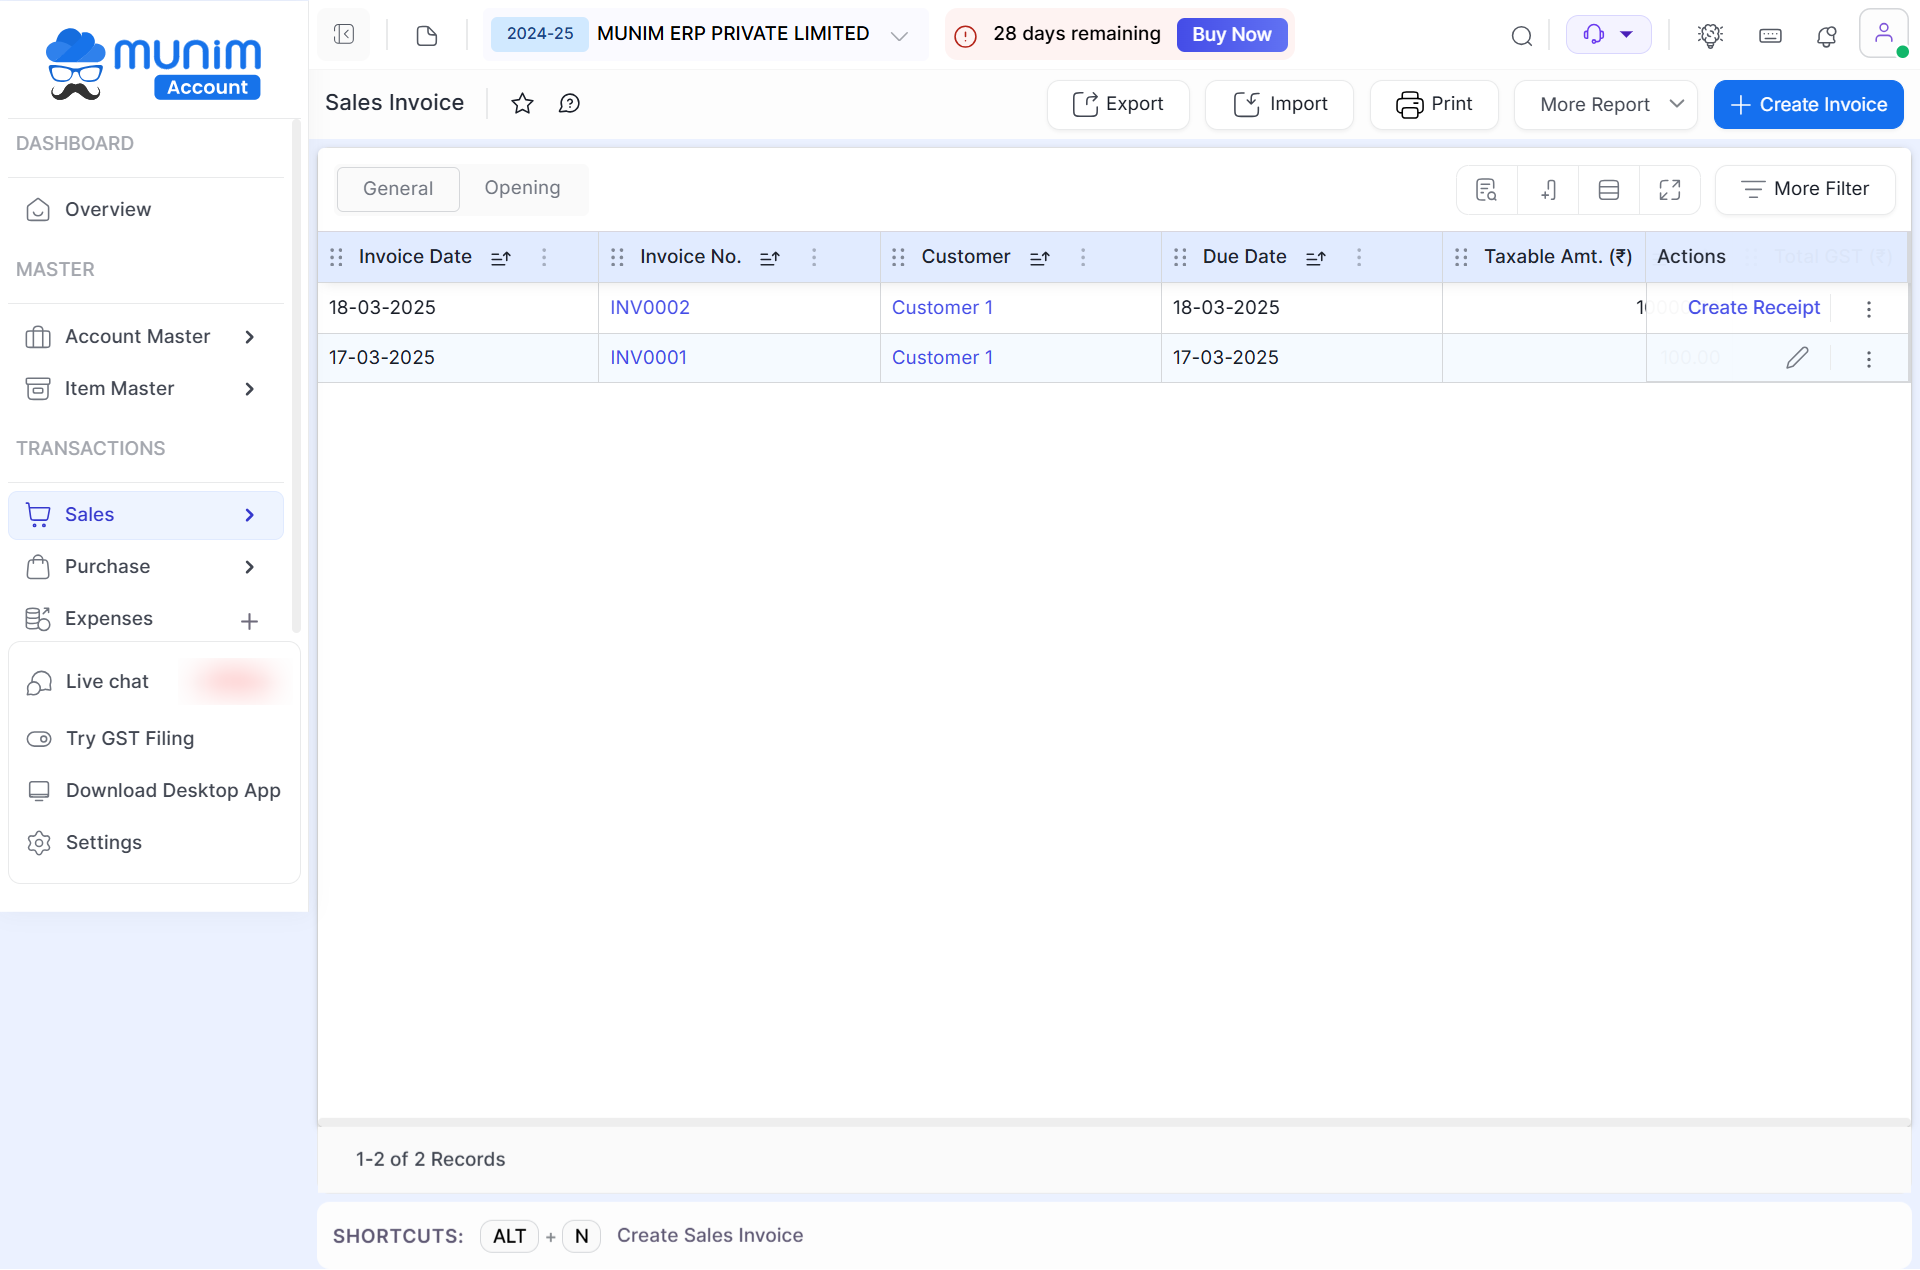Screen dimensions: 1920x1270
Task: Open Invoice No. column options menu
Action: tap(814, 257)
